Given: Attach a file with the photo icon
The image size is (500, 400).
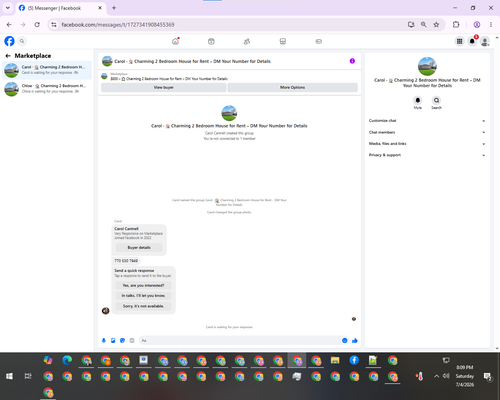Looking at the screenshot, I should (113, 340).
